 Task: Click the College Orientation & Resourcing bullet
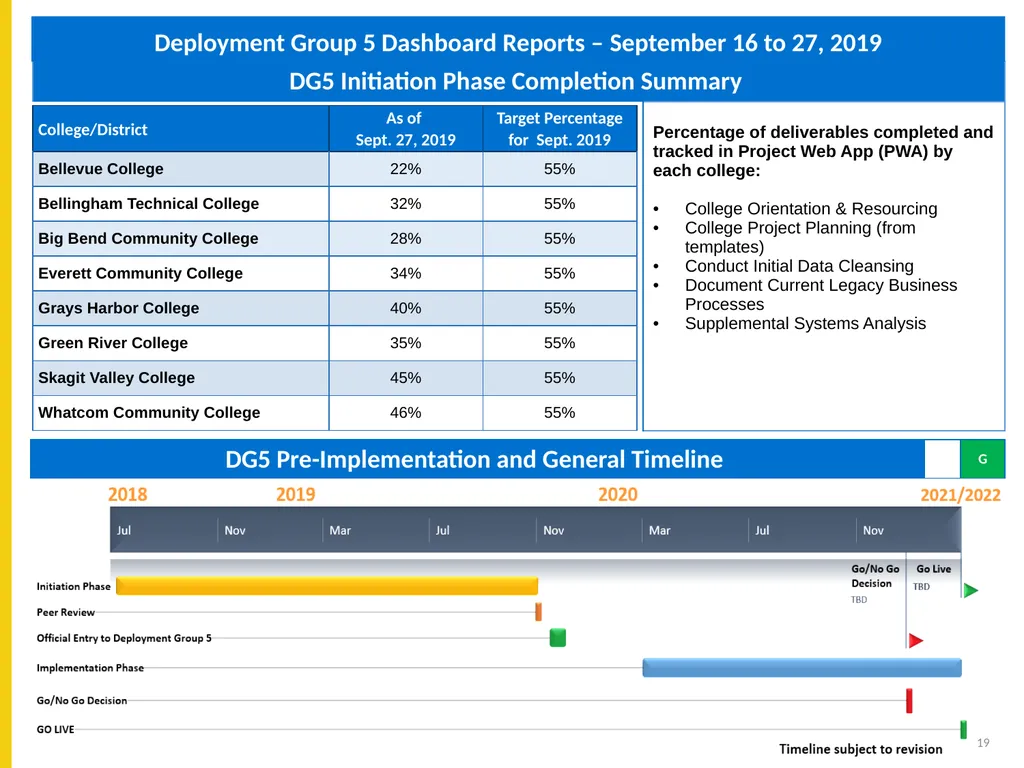coord(811,208)
